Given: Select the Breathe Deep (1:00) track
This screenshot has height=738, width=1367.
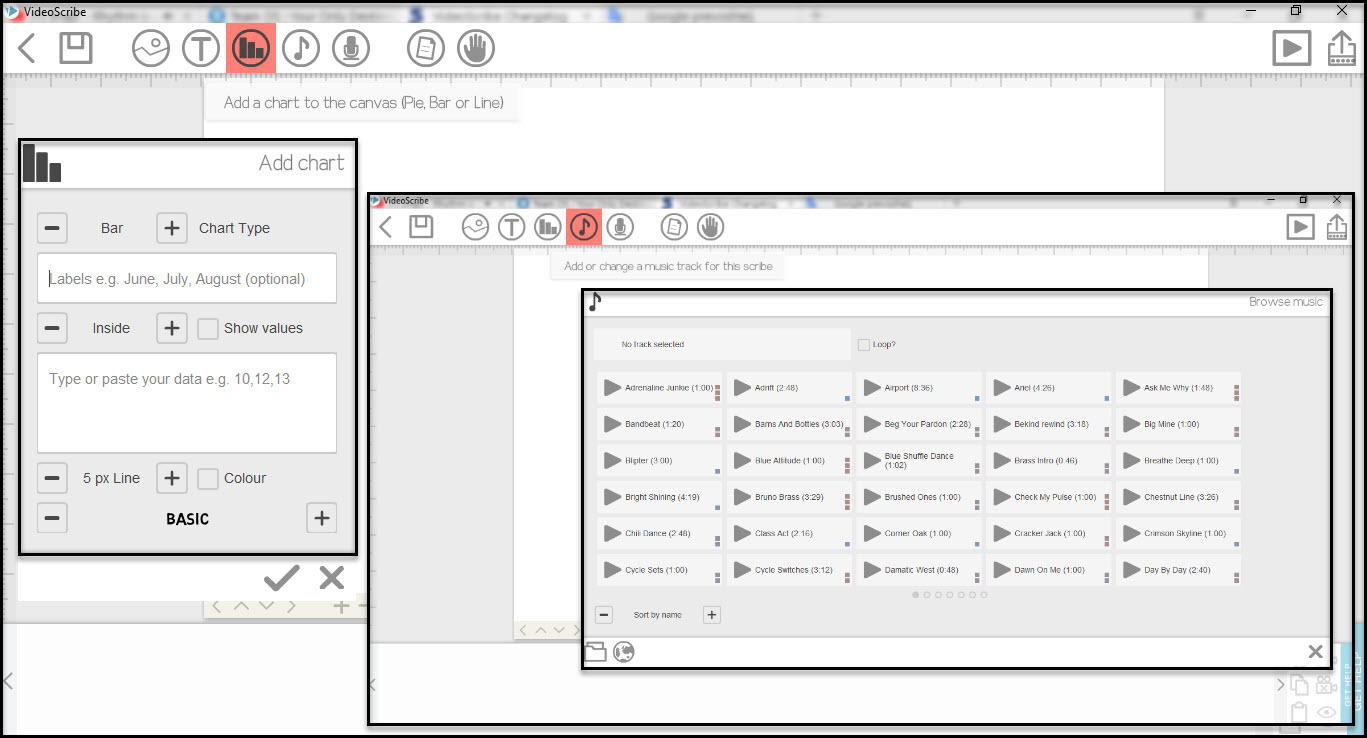Looking at the screenshot, I should click(1178, 461).
